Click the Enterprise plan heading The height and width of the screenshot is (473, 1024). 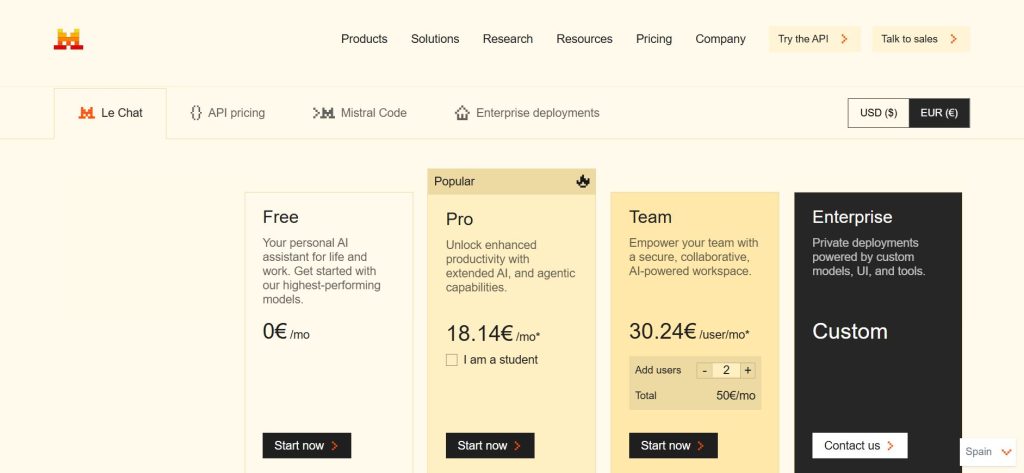[x=852, y=217]
